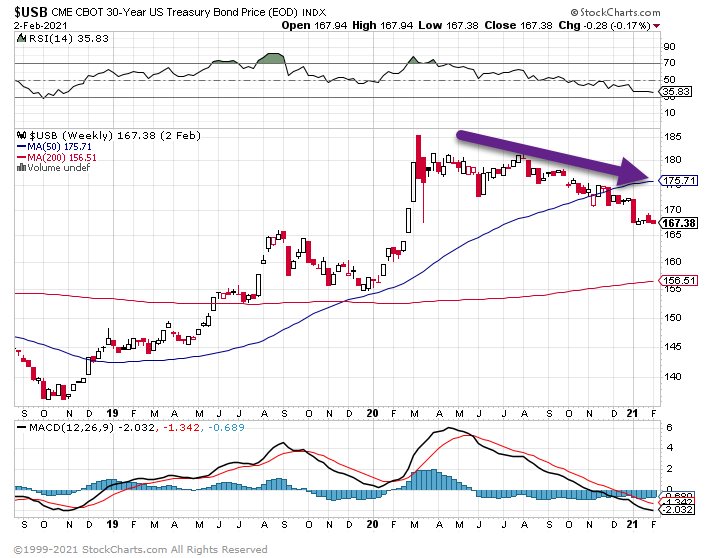Image resolution: width=720 pixels, height=558 pixels.
Task: Click the 145 price axis label
Action: (x=673, y=346)
